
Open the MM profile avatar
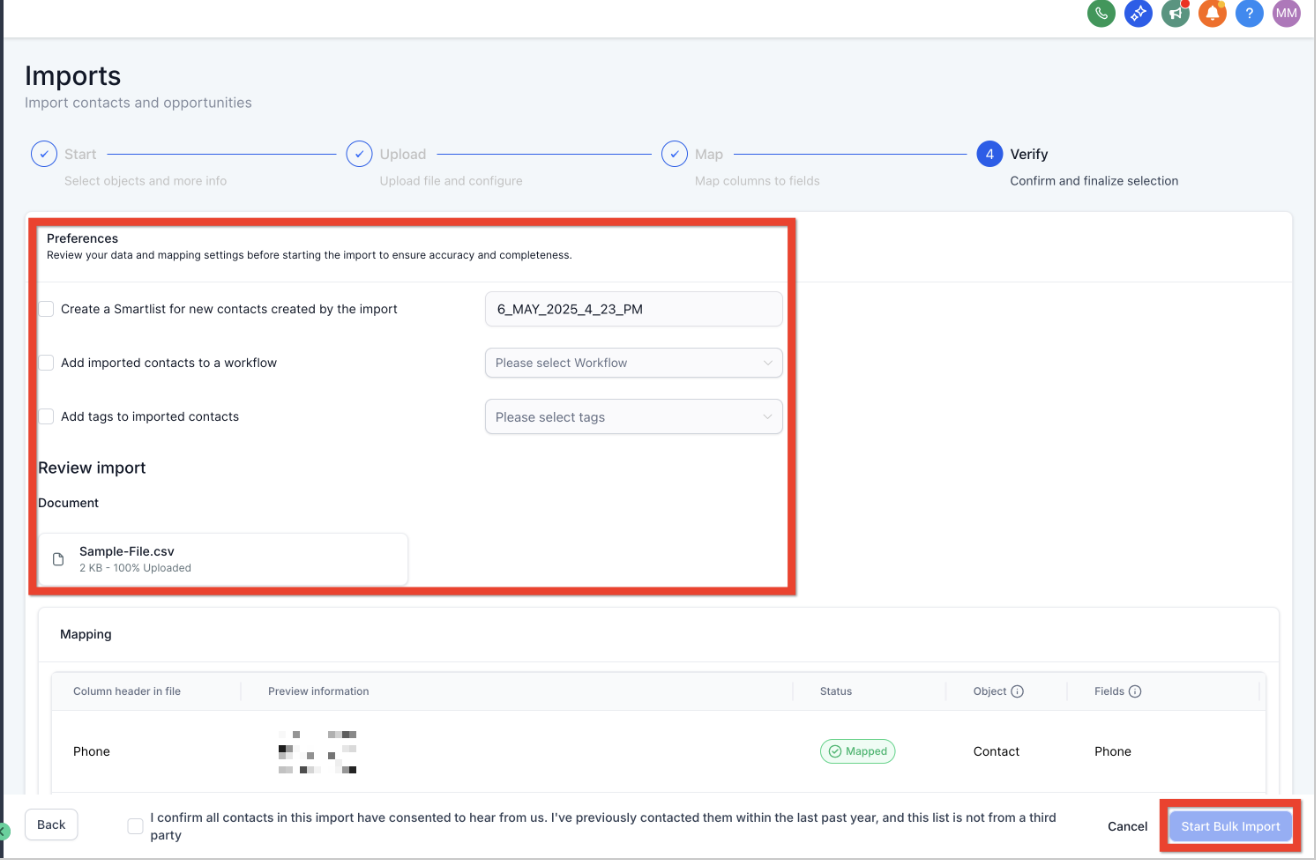[1286, 13]
